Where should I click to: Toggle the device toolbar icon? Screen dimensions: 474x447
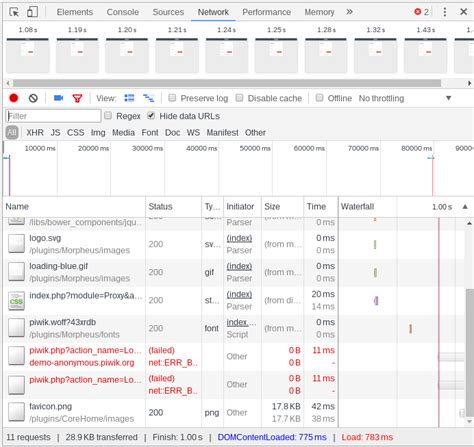[x=32, y=12]
